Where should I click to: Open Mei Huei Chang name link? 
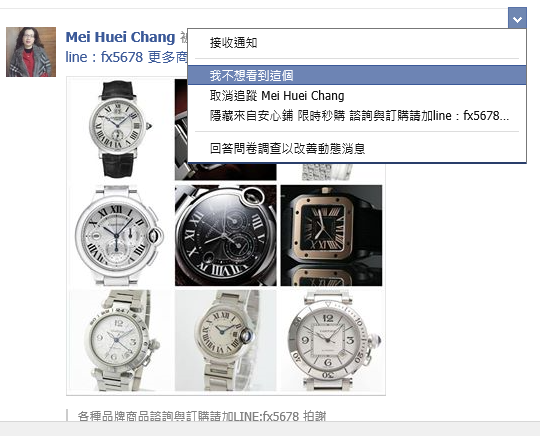[x=121, y=37]
